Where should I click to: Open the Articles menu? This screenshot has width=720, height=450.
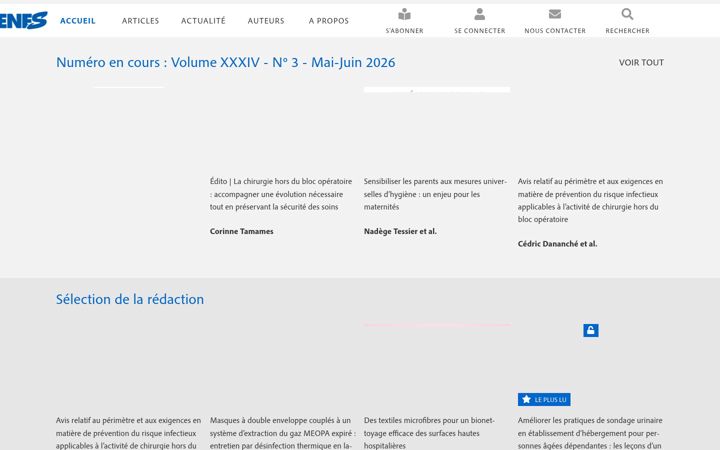pos(141,21)
